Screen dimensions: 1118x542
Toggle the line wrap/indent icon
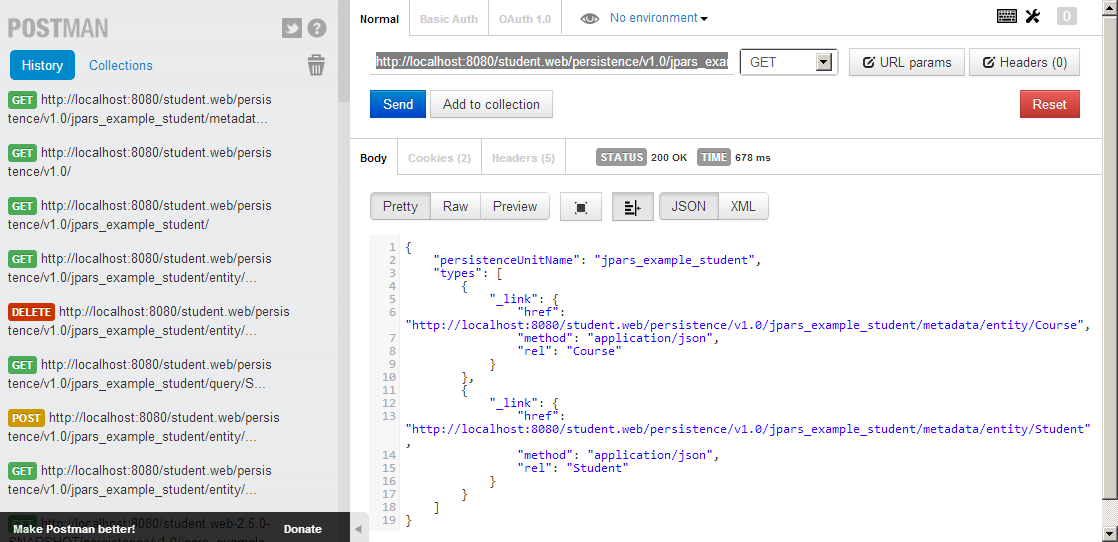pyautogui.click(x=632, y=207)
